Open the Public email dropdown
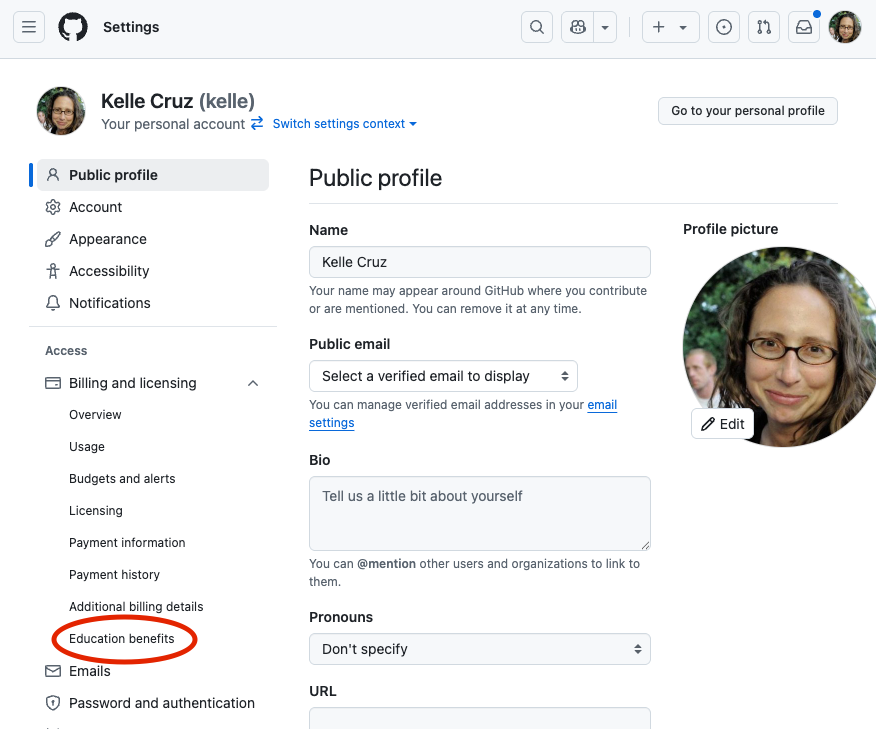This screenshot has height=729, width=876. coord(444,376)
